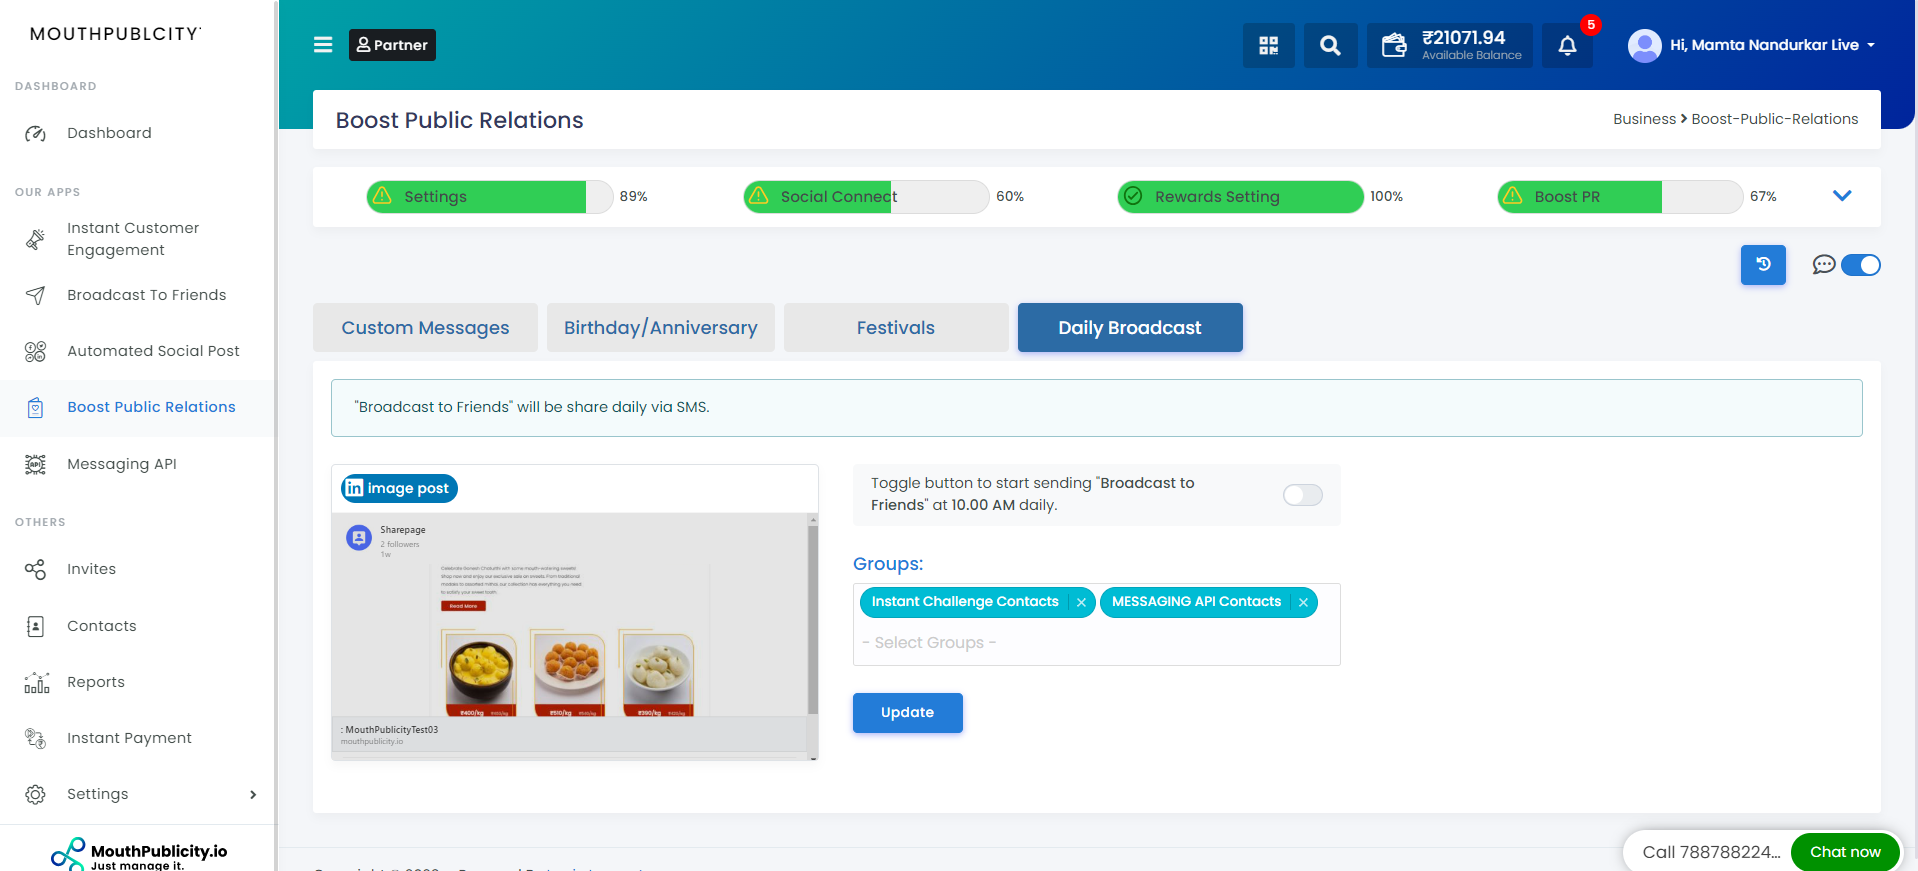Screen dimensions: 1918x871
Task: Click the Business breadcrumb link
Action: pos(1644,119)
